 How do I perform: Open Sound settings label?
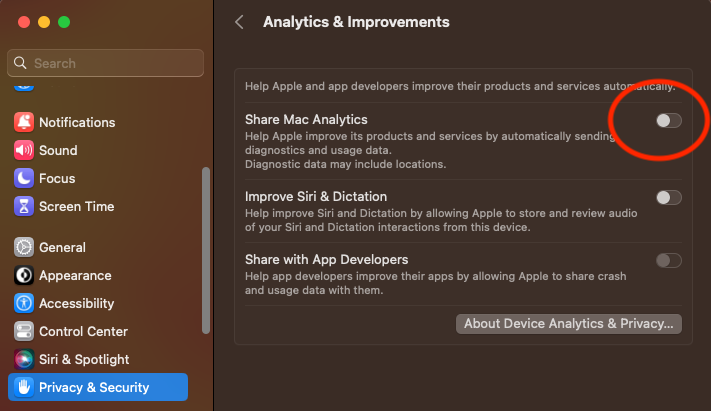58,151
